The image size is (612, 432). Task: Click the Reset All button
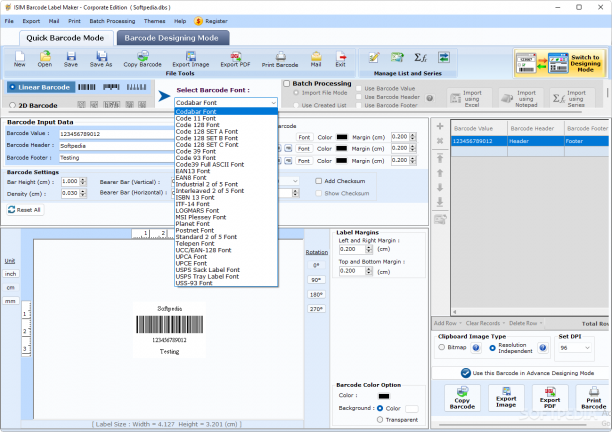click(25, 210)
